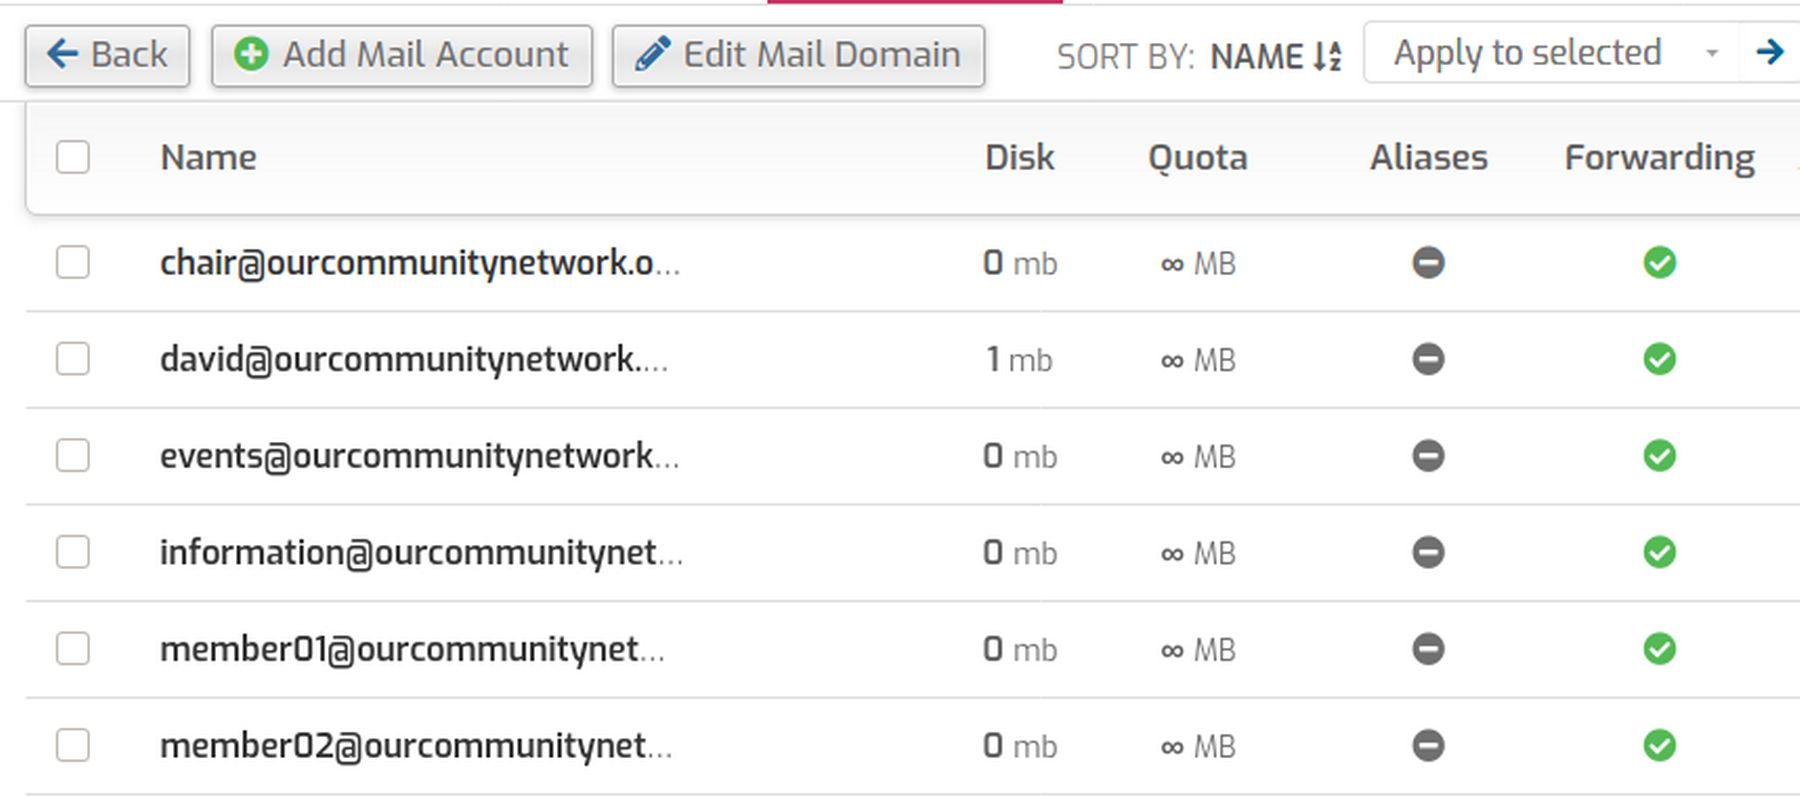Viewport: 1800px width, 798px height.
Task: Click the sort direction icon beside NAME
Action: pyautogui.click(x=1327, y=56)
